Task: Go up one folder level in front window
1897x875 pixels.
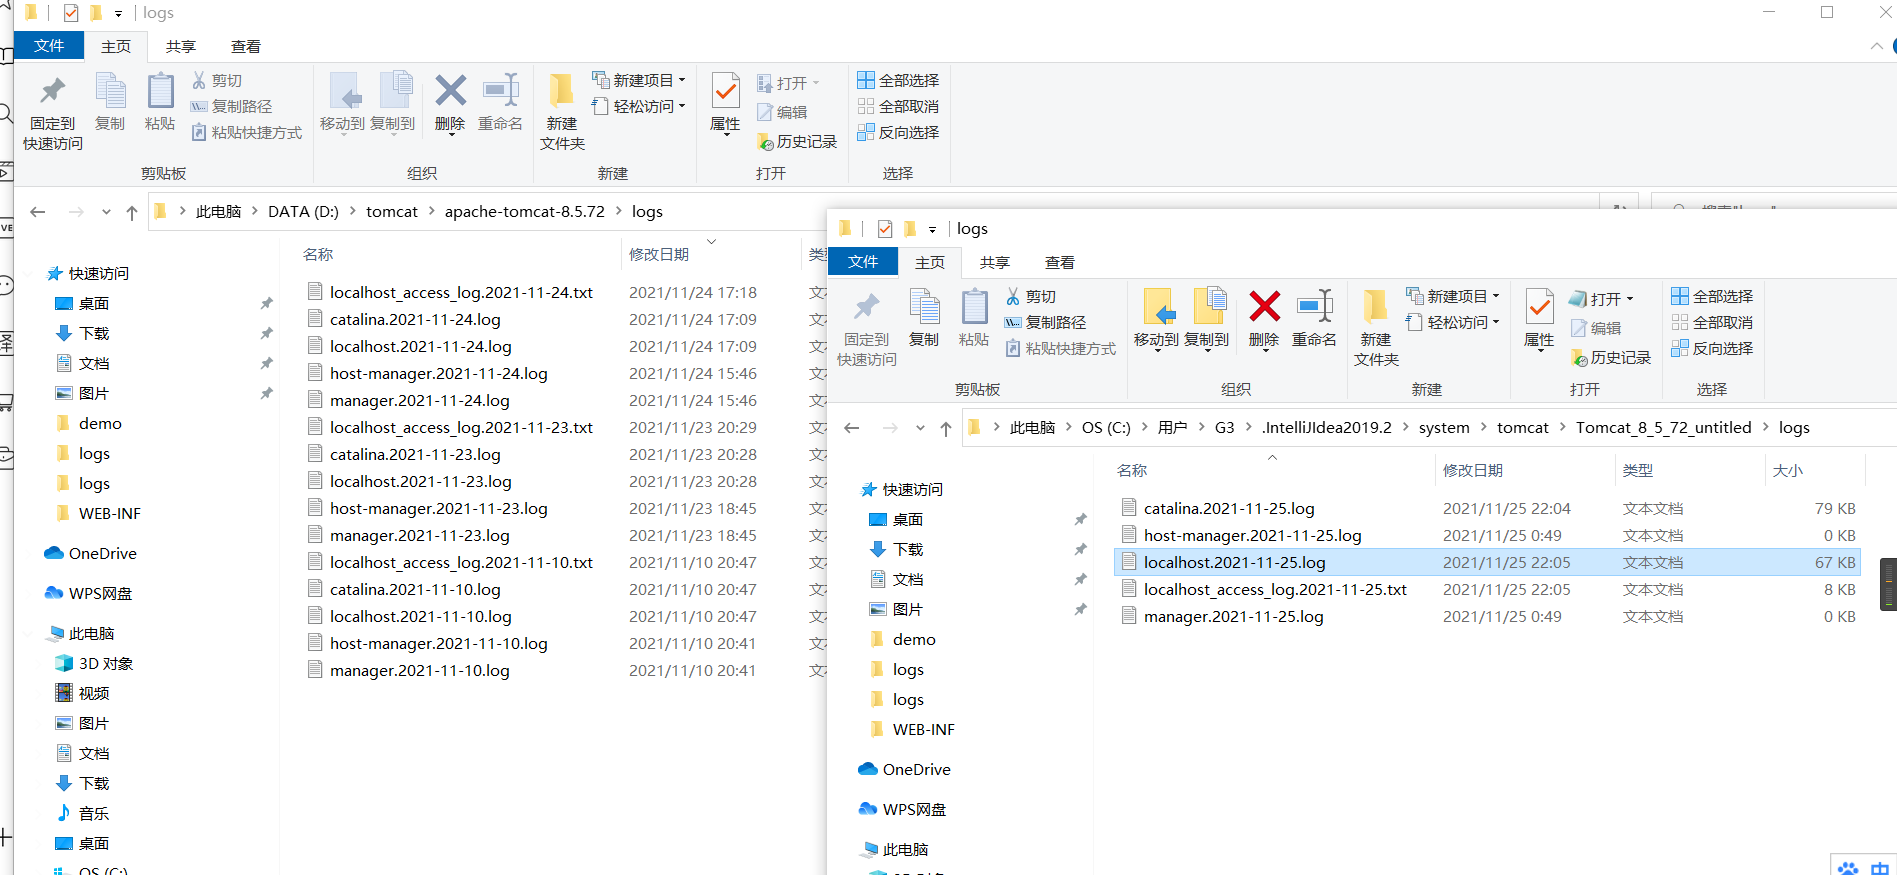Action: 946,428
